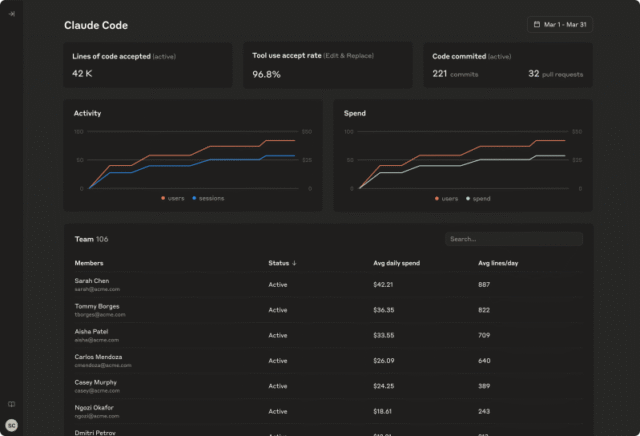This screenshot has width=640, height=436.
Task: Open Sarah Chen's member row
Action: tap(329, 285)
